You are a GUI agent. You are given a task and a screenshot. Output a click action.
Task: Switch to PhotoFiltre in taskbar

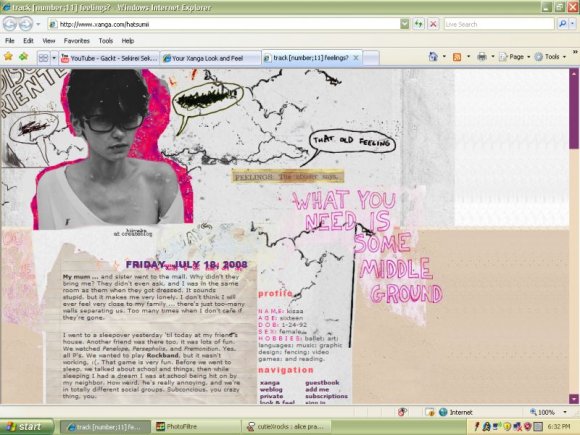pos(196,426)
